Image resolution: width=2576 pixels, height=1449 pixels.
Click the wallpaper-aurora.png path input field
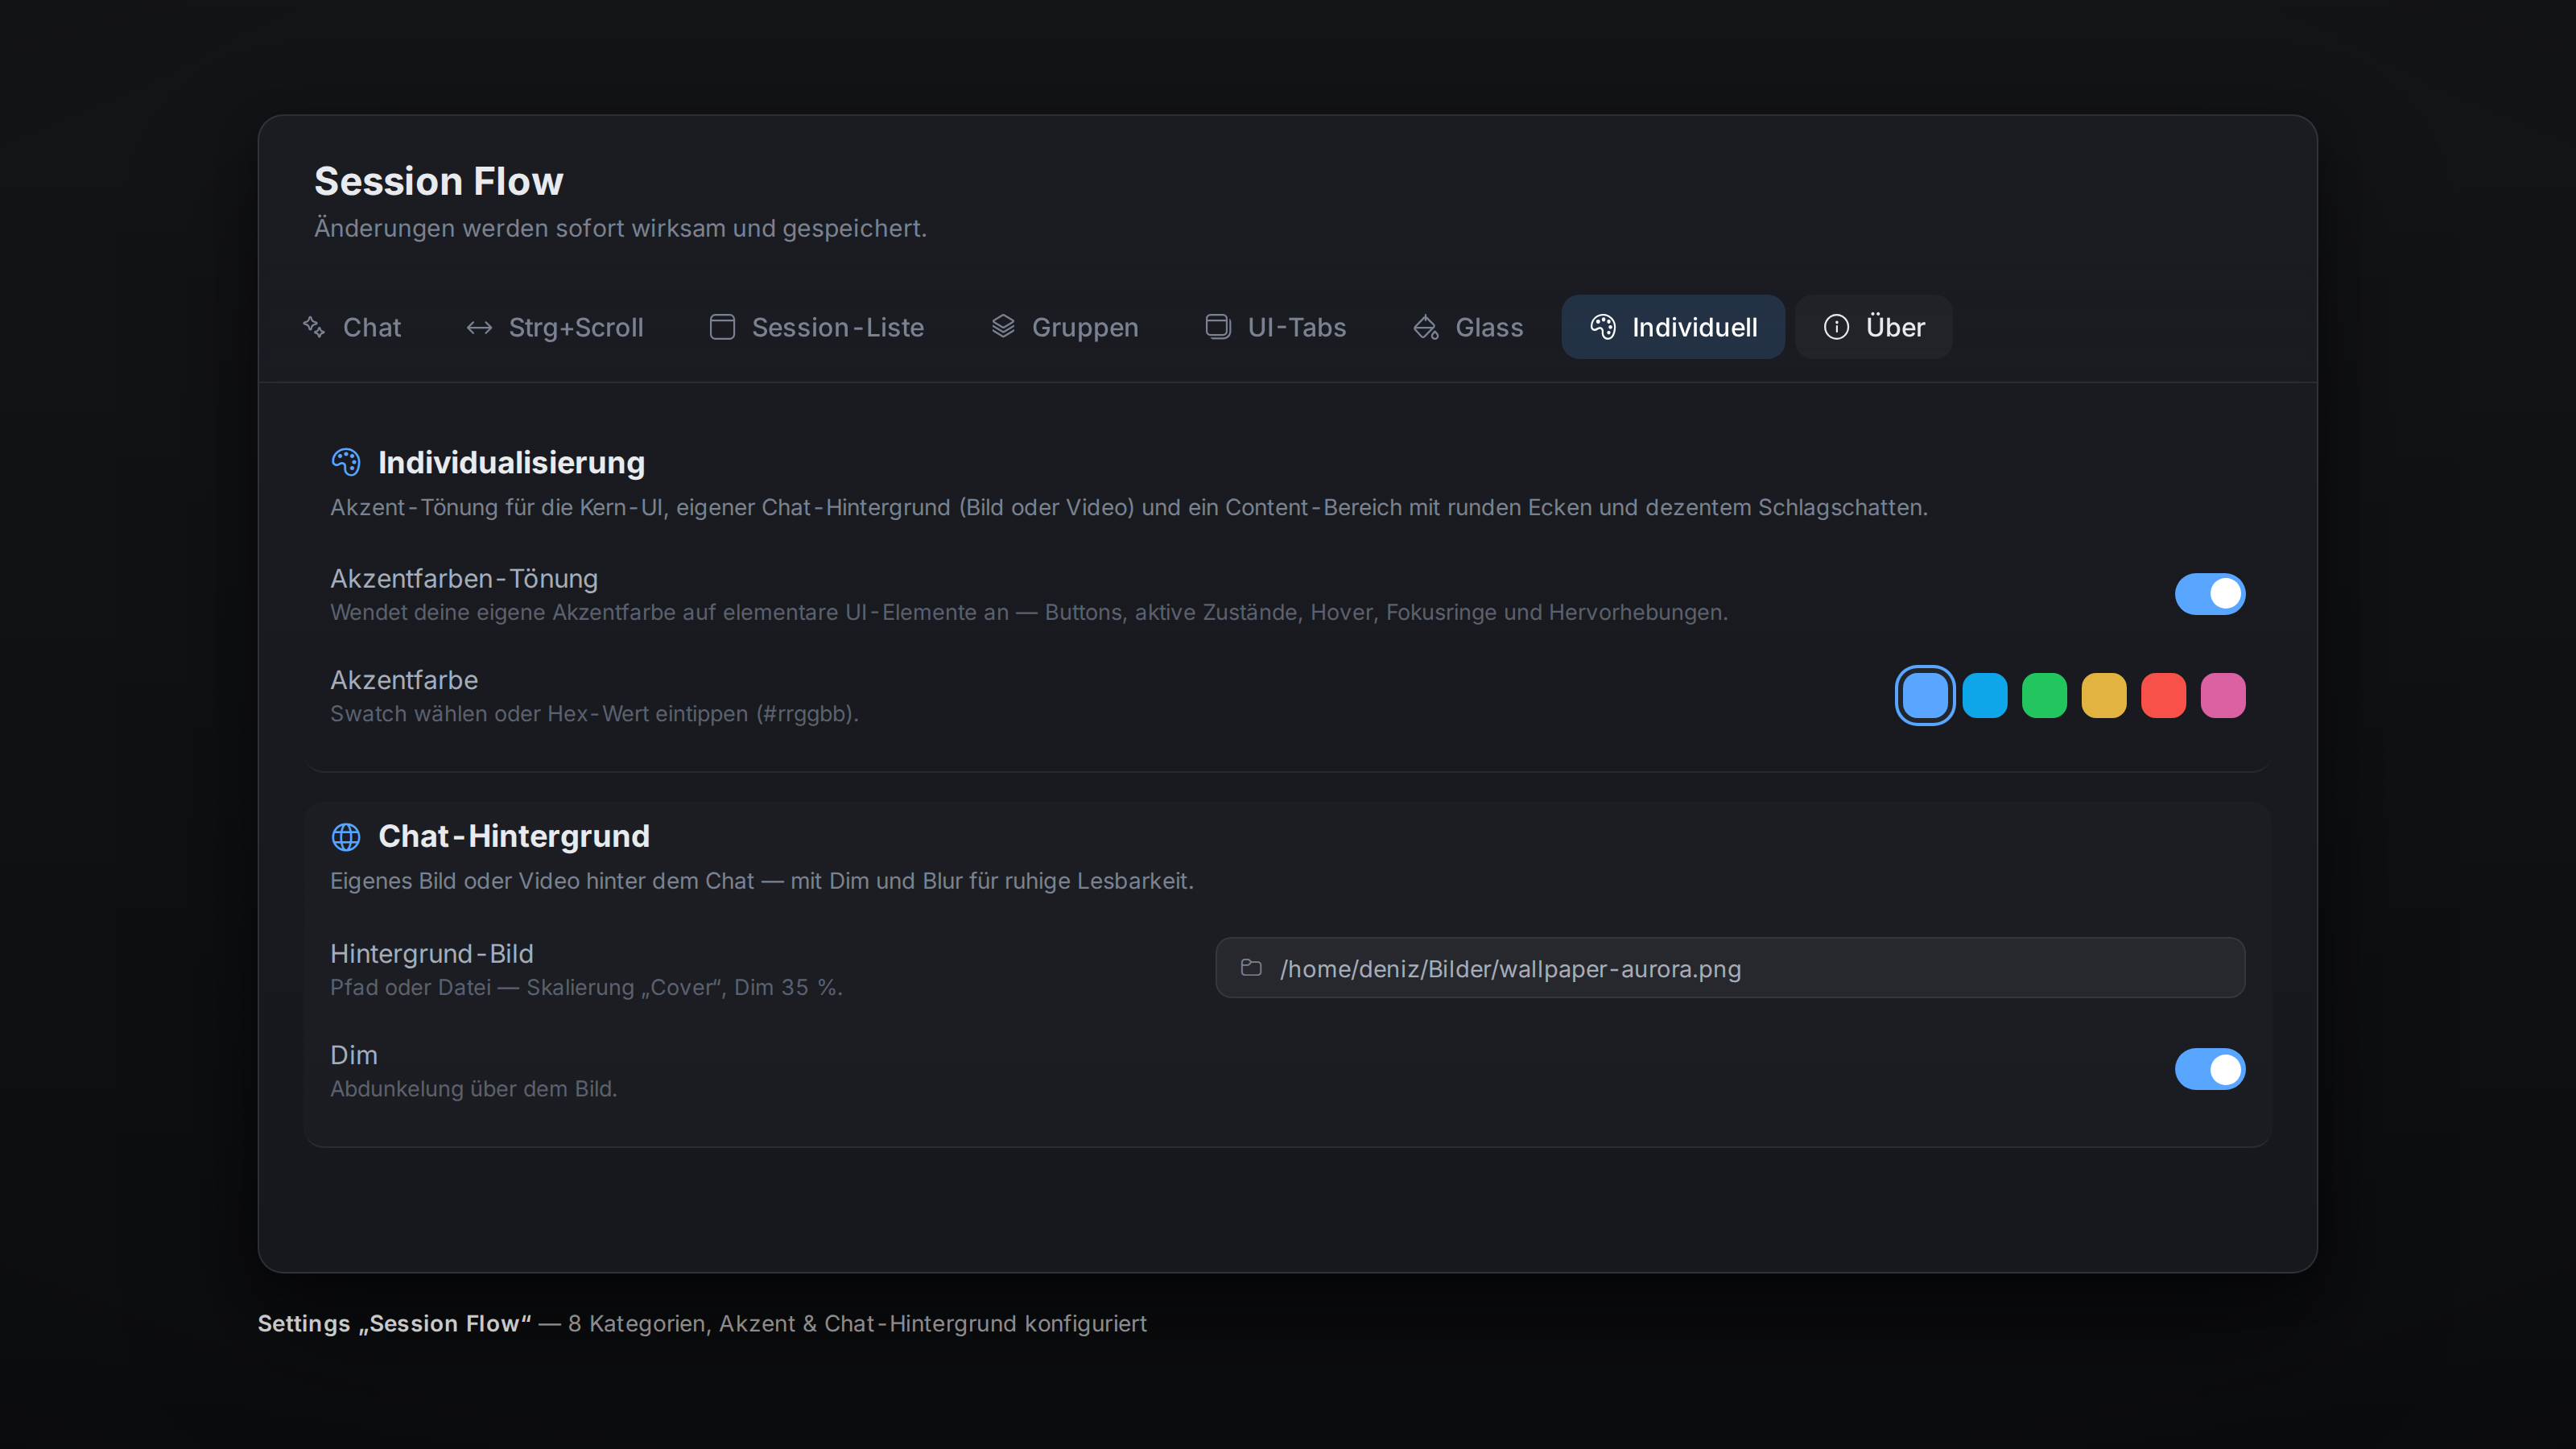(1730, 967)
